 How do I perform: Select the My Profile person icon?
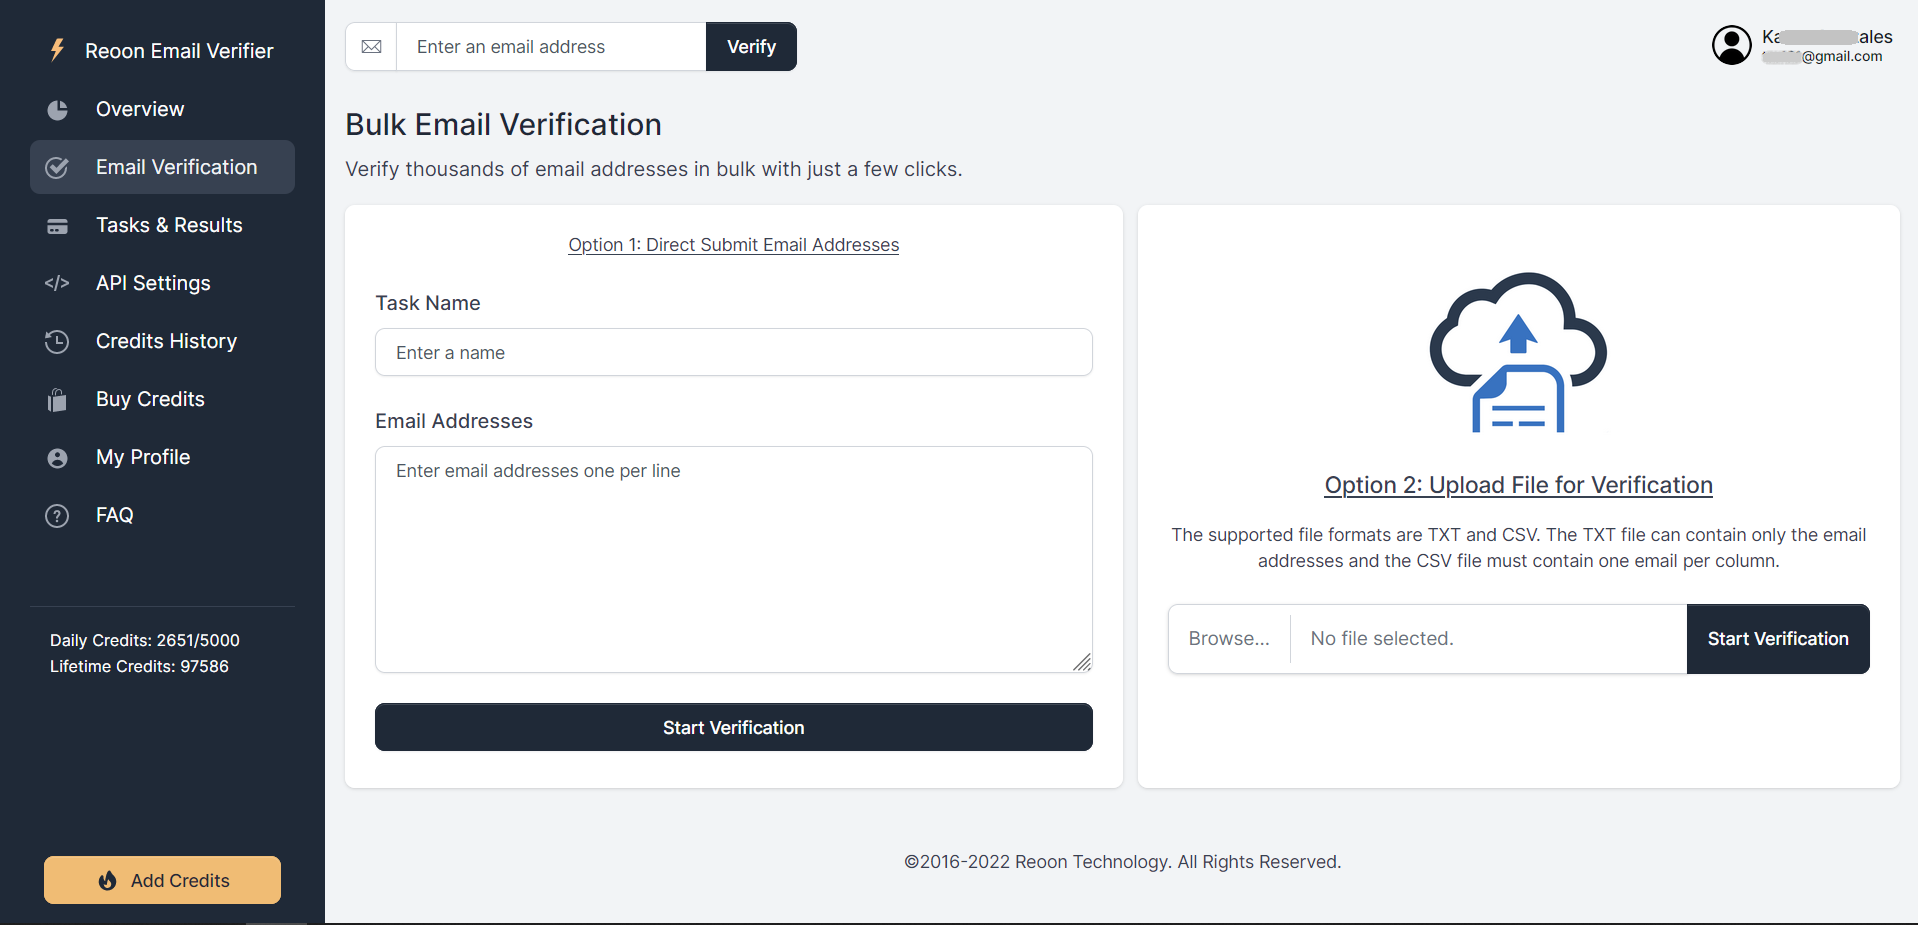point(57,458)
